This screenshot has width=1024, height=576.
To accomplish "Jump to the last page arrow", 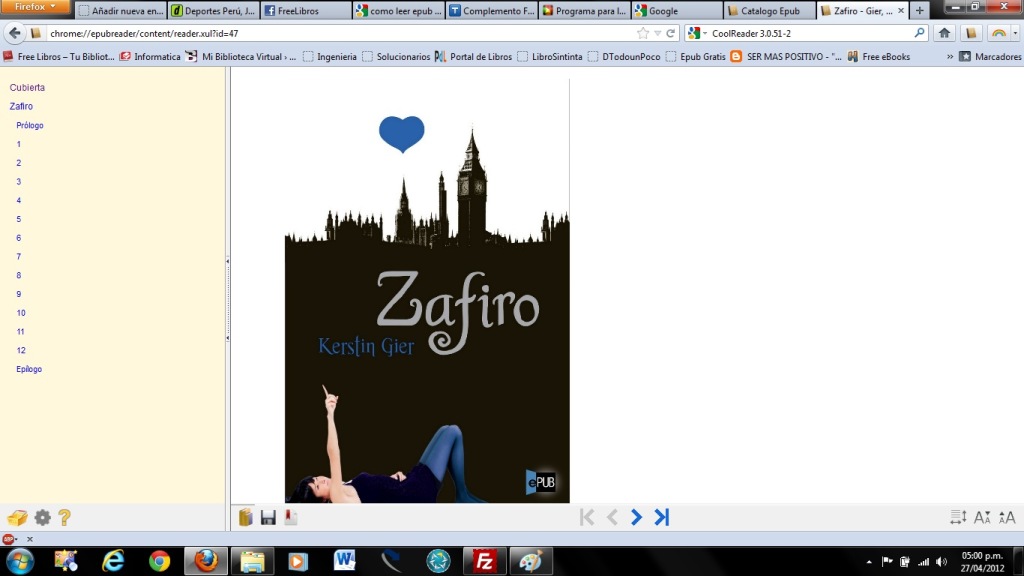I will (x=661, y=517).
